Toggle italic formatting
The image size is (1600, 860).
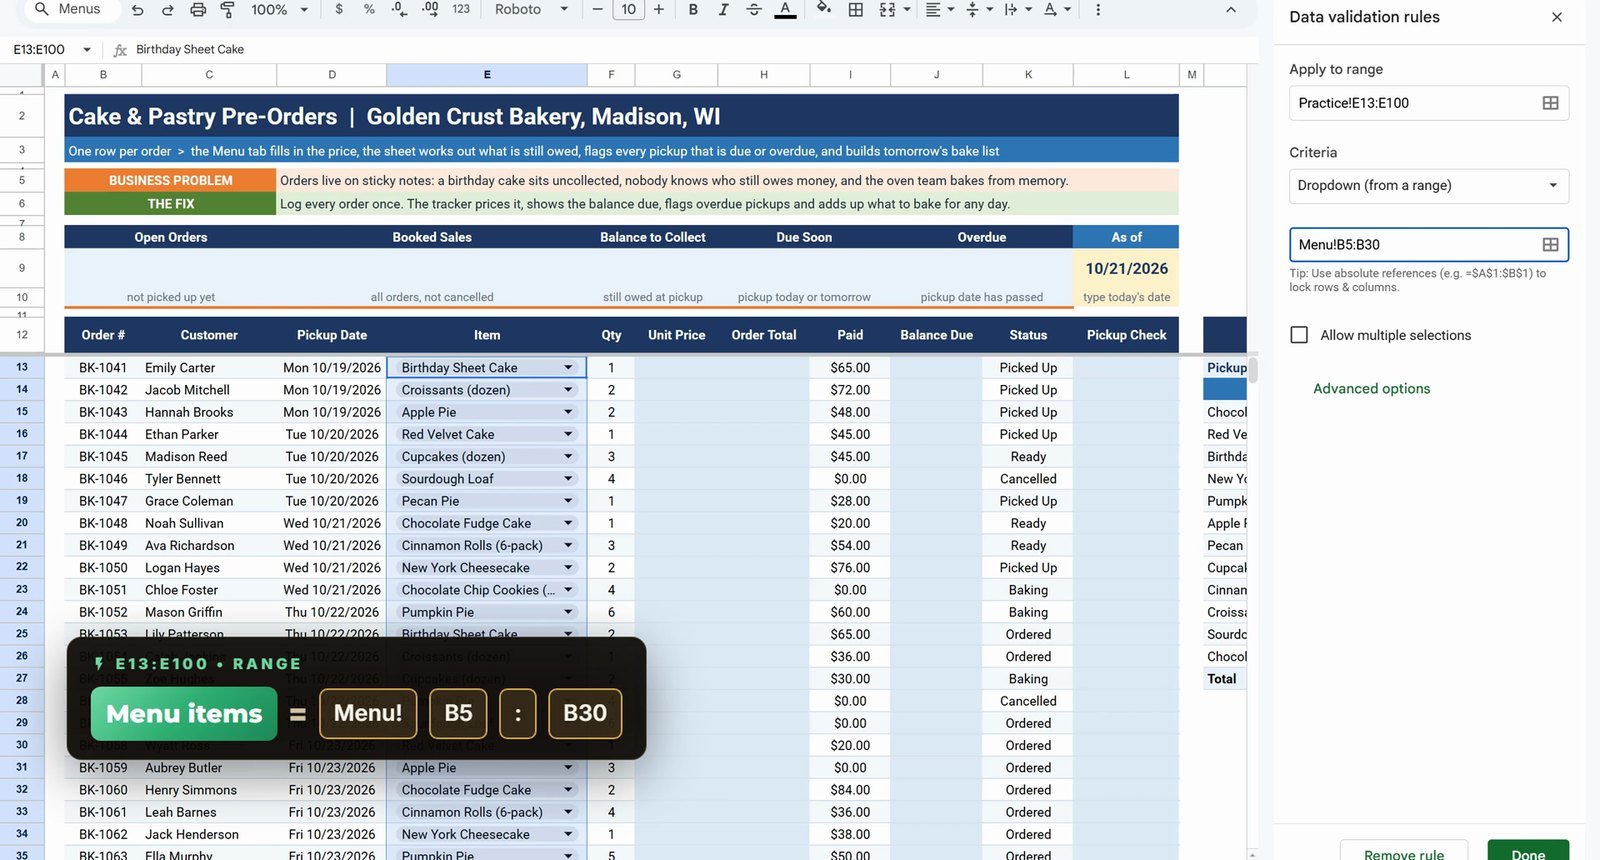tap(723, 9)
